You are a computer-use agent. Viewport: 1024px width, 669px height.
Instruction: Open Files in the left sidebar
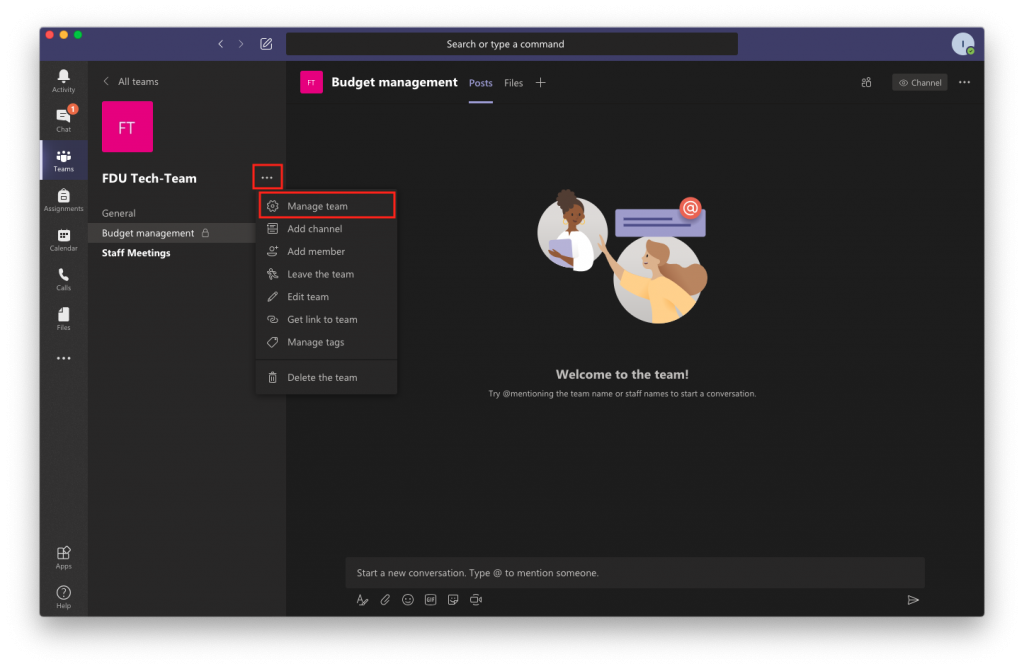(x=63, y=319)
